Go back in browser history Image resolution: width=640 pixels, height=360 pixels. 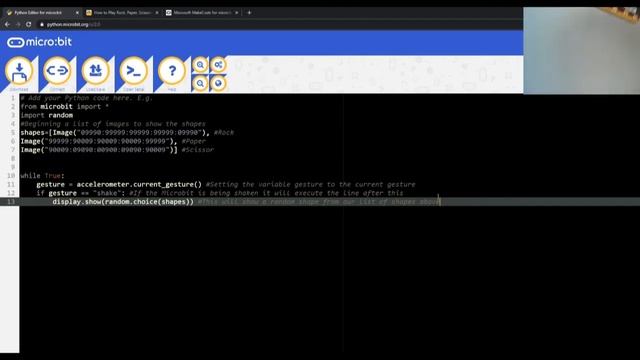7,24
